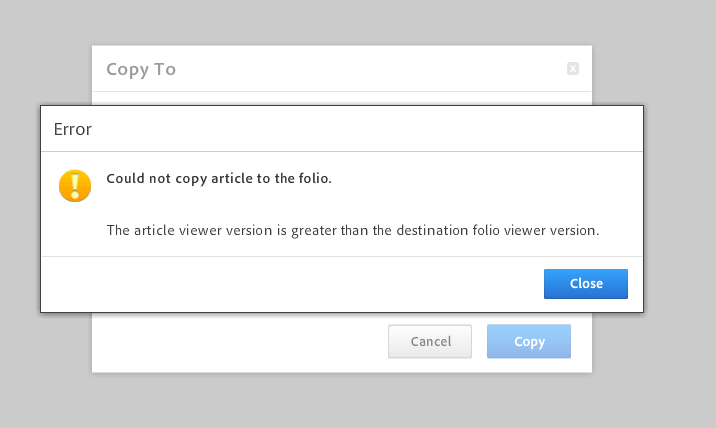Select the bold 'Could not copy article' message
The height and width of the screenshot is (428, 716).
219,179
